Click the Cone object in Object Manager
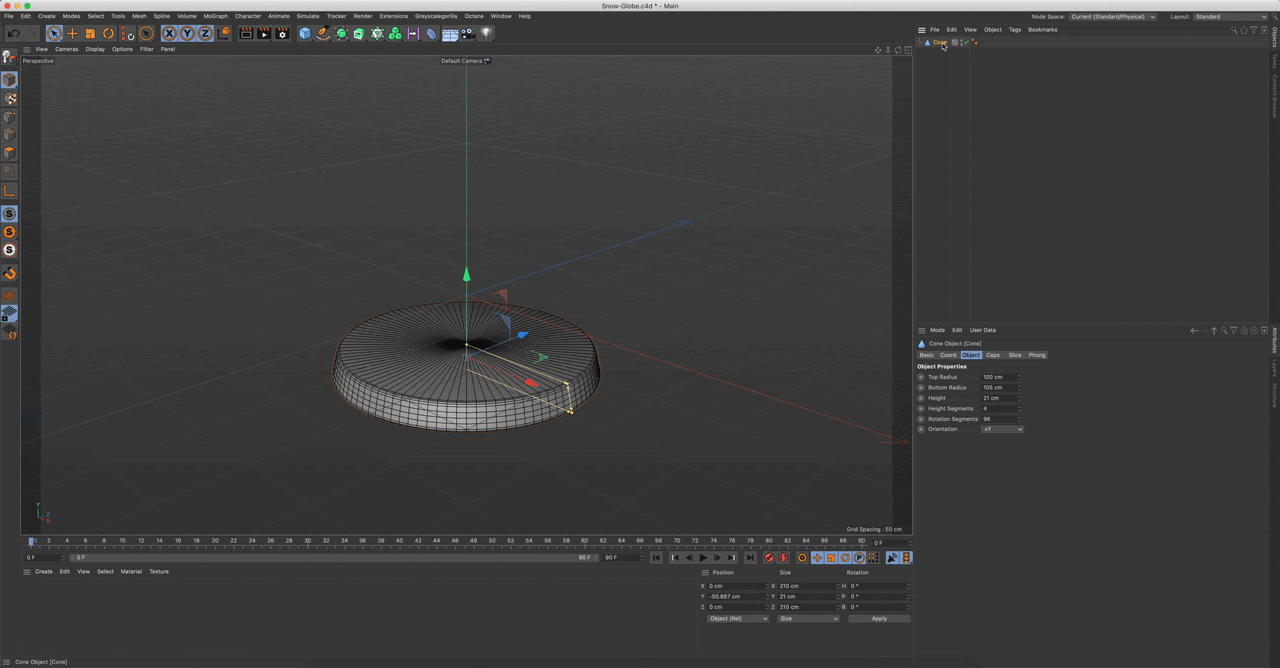The image size is (1280, 668). (x=939, y=42)
